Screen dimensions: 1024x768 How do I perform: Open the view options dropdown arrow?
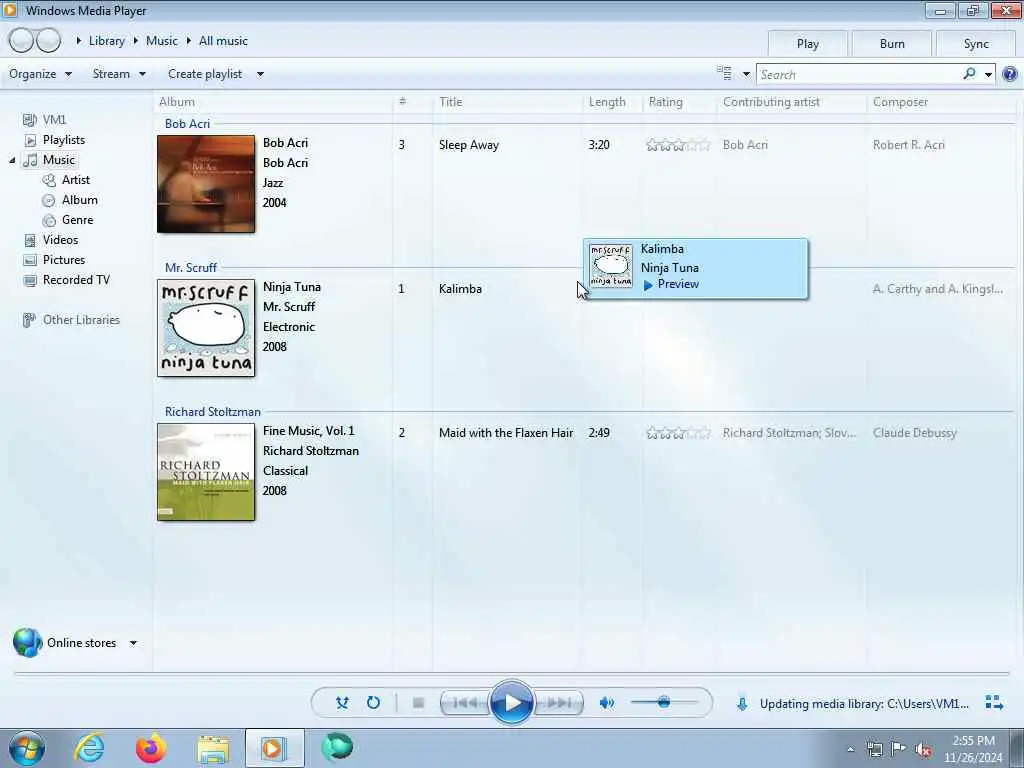click(746, 74)
